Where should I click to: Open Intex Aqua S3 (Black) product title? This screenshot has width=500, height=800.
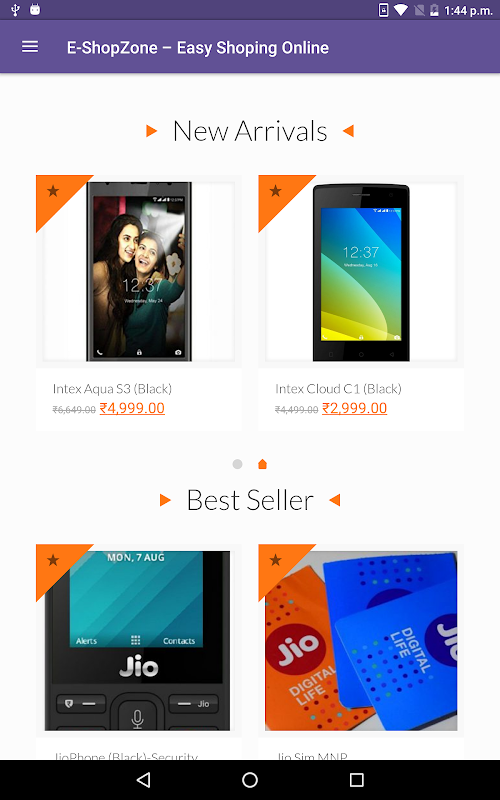point(112,389)
